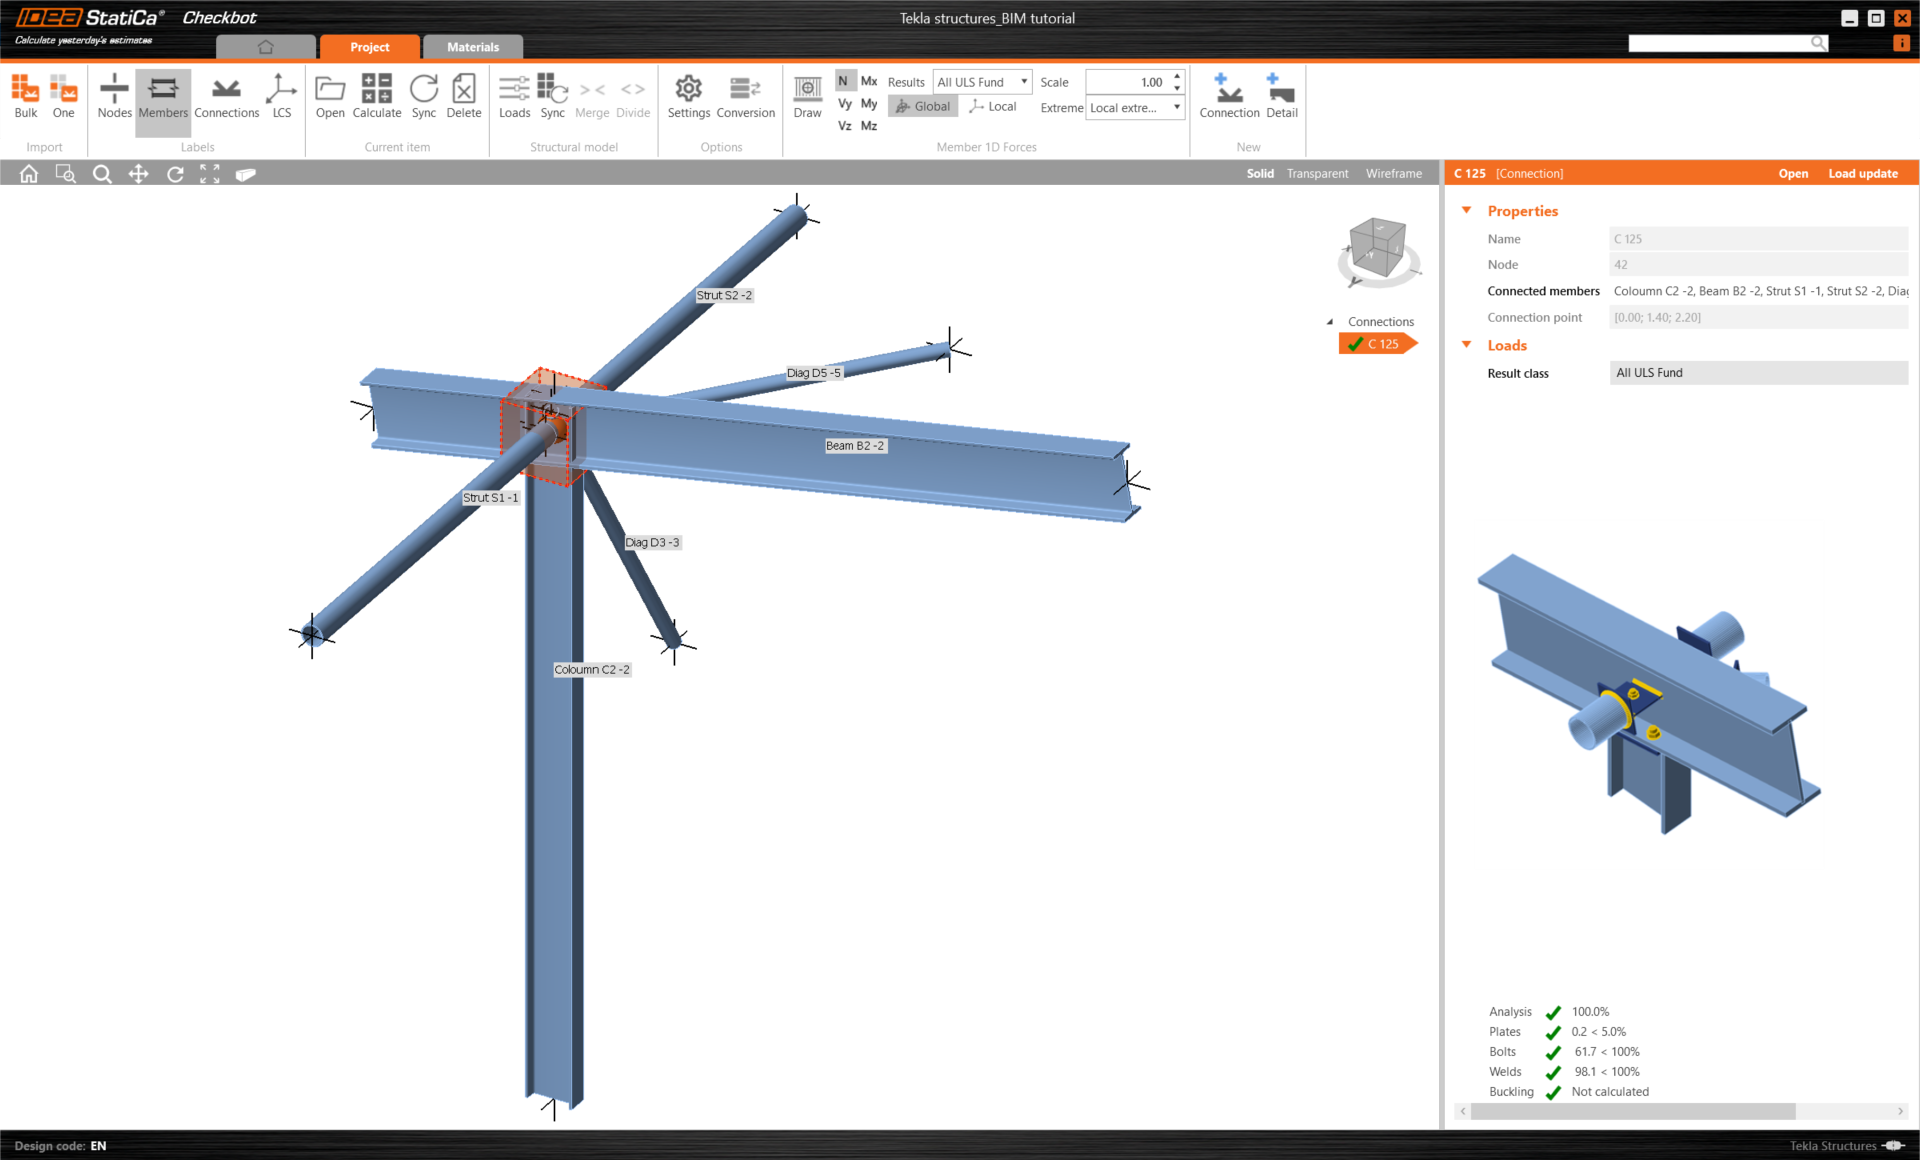The image size is (1920, 1160).
Task: Open the All ULS Fund results dropdown
Action: click(982, 82)
